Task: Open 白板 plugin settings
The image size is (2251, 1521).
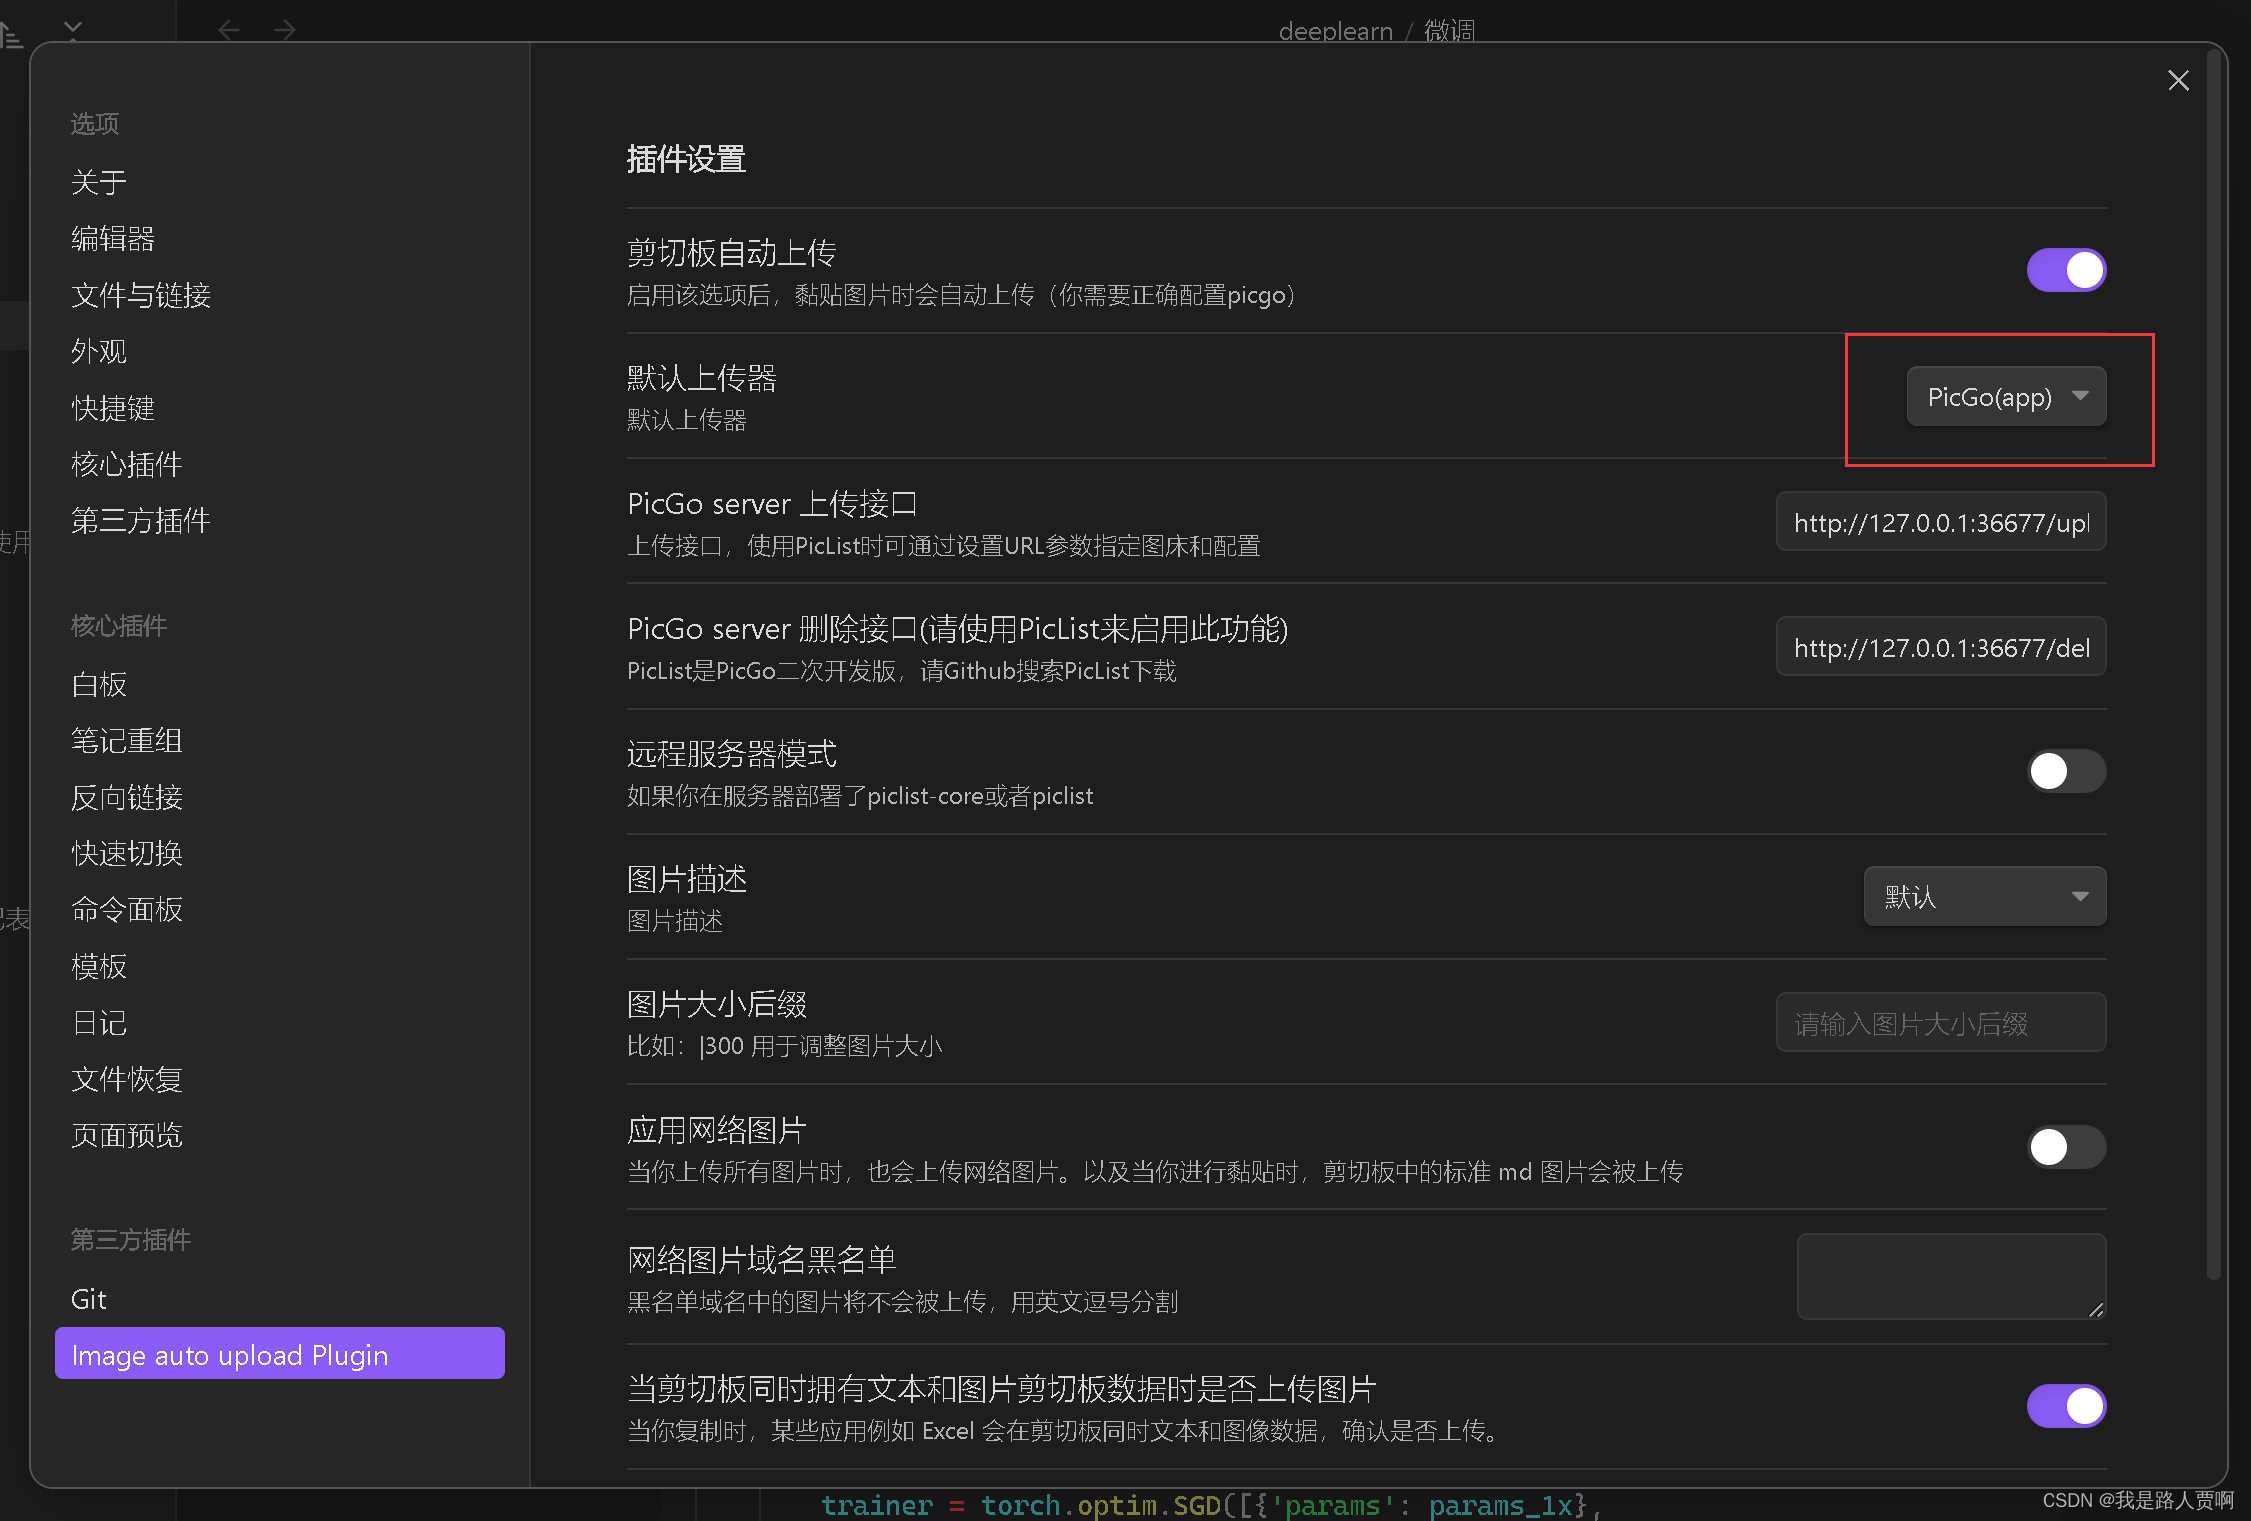Action: (x=99, y=684)
